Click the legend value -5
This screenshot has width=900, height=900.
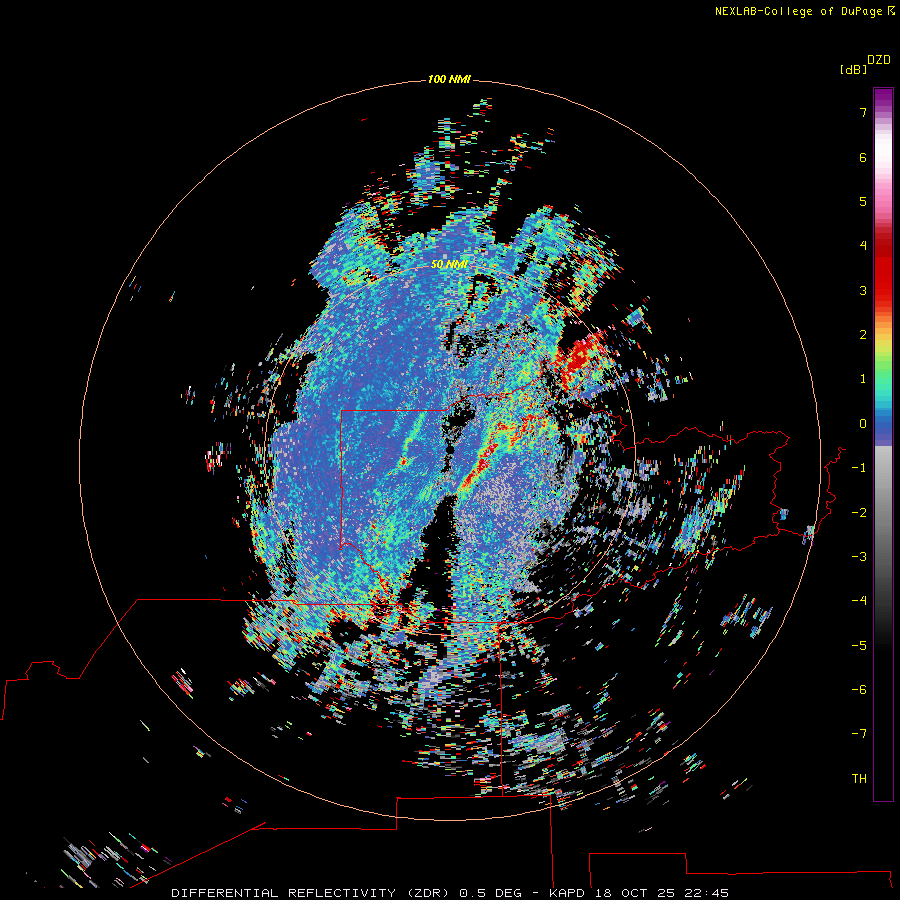click(x=859, y=645)
